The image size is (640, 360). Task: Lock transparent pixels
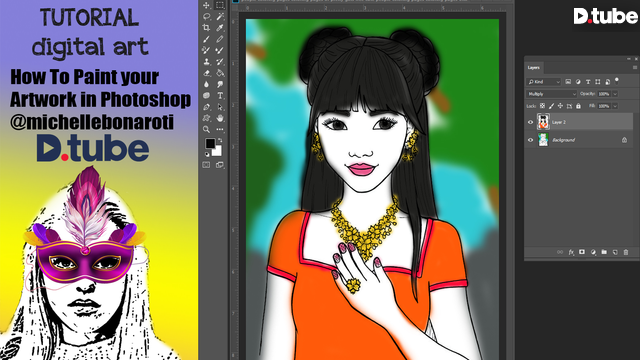click(x=542, y=106)
